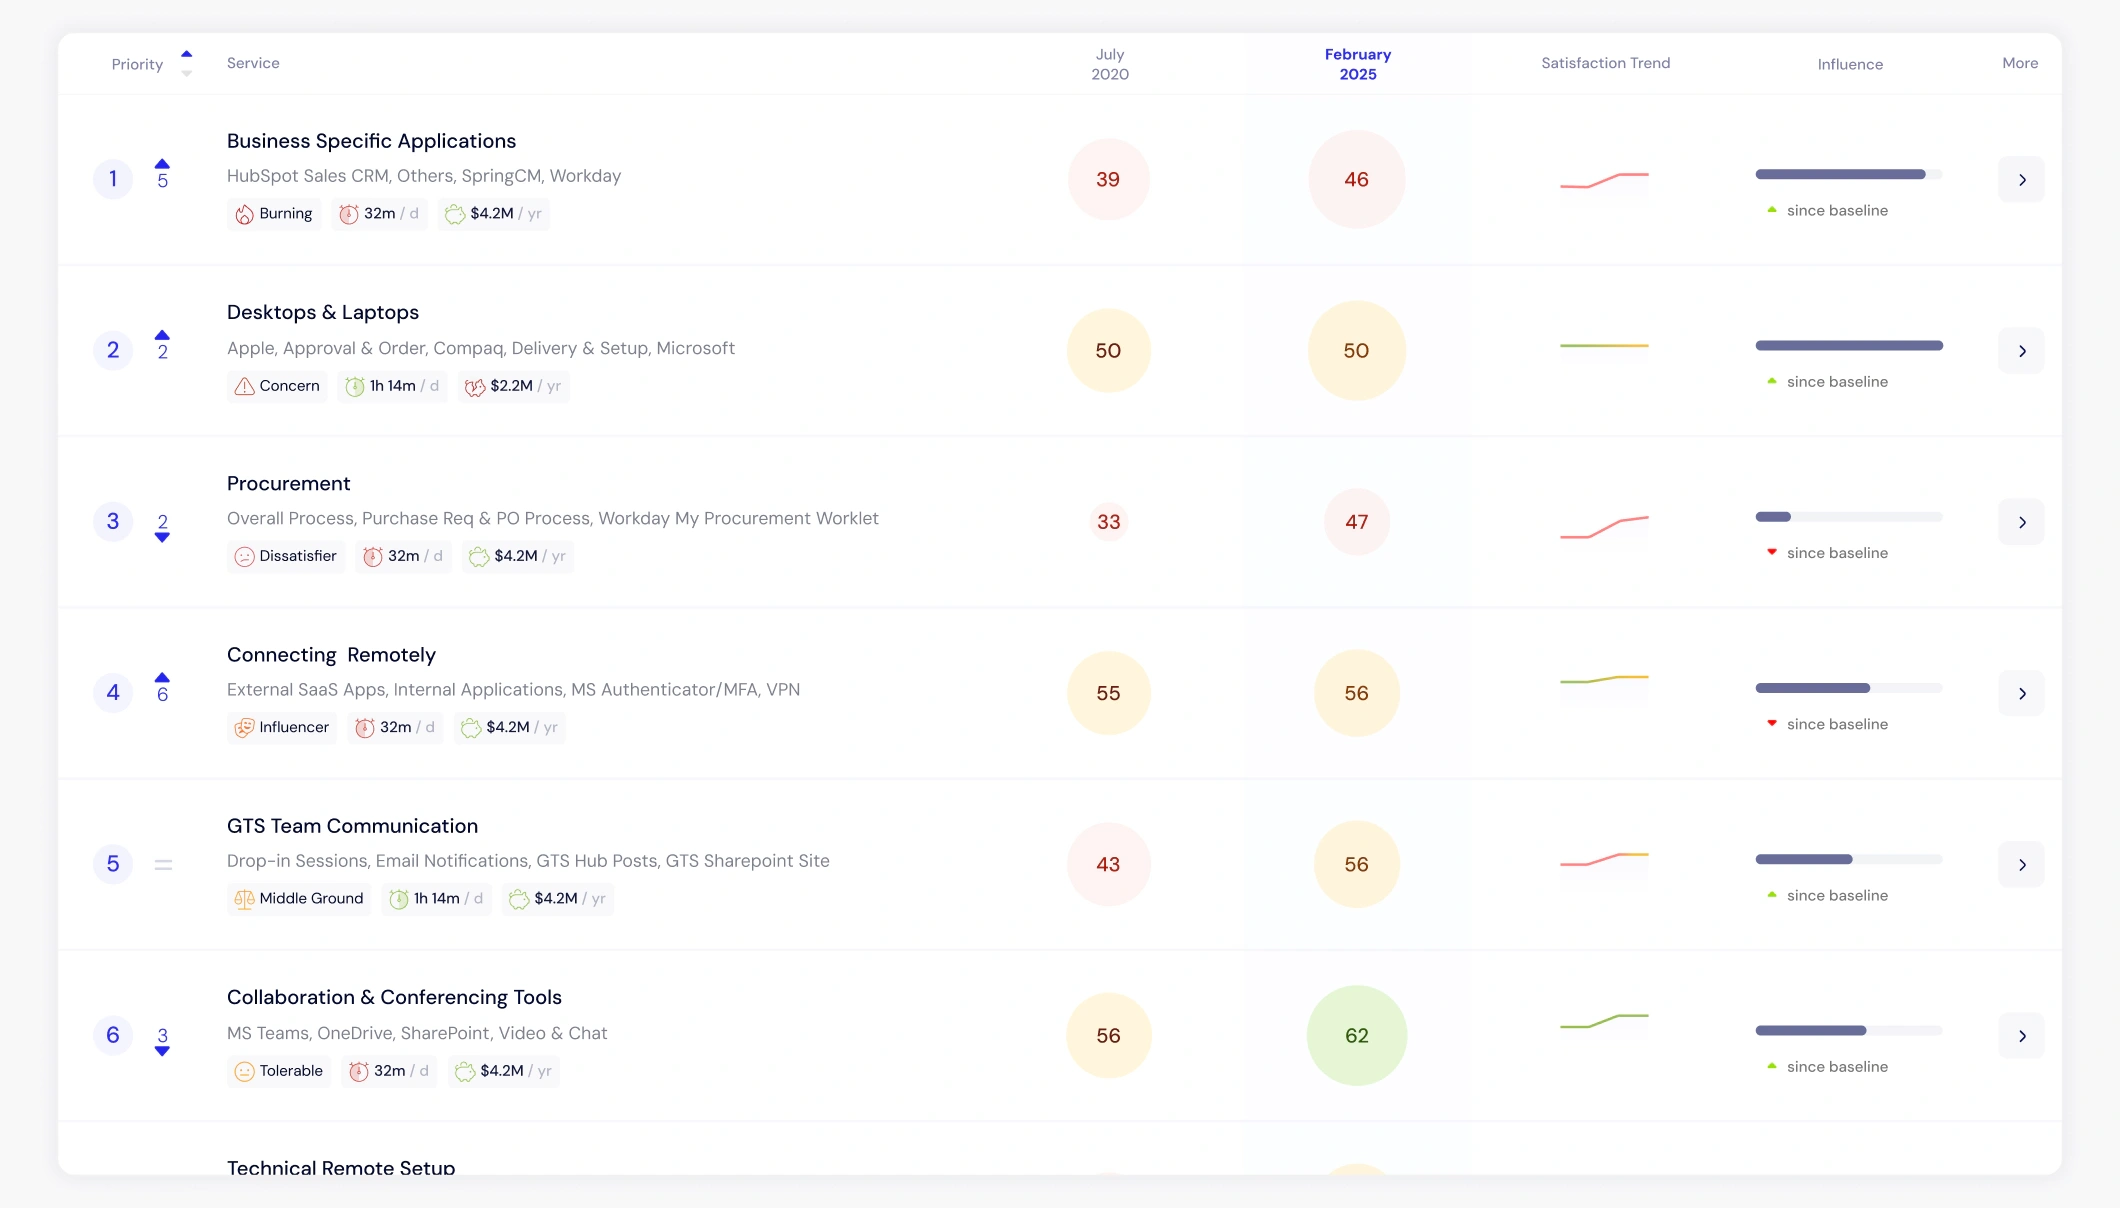The width and height of the screenshot is (2120, 1208).
Task: Click down-rank arrow in Collaboration & Conferencing row
Action: coord(162,1051)
